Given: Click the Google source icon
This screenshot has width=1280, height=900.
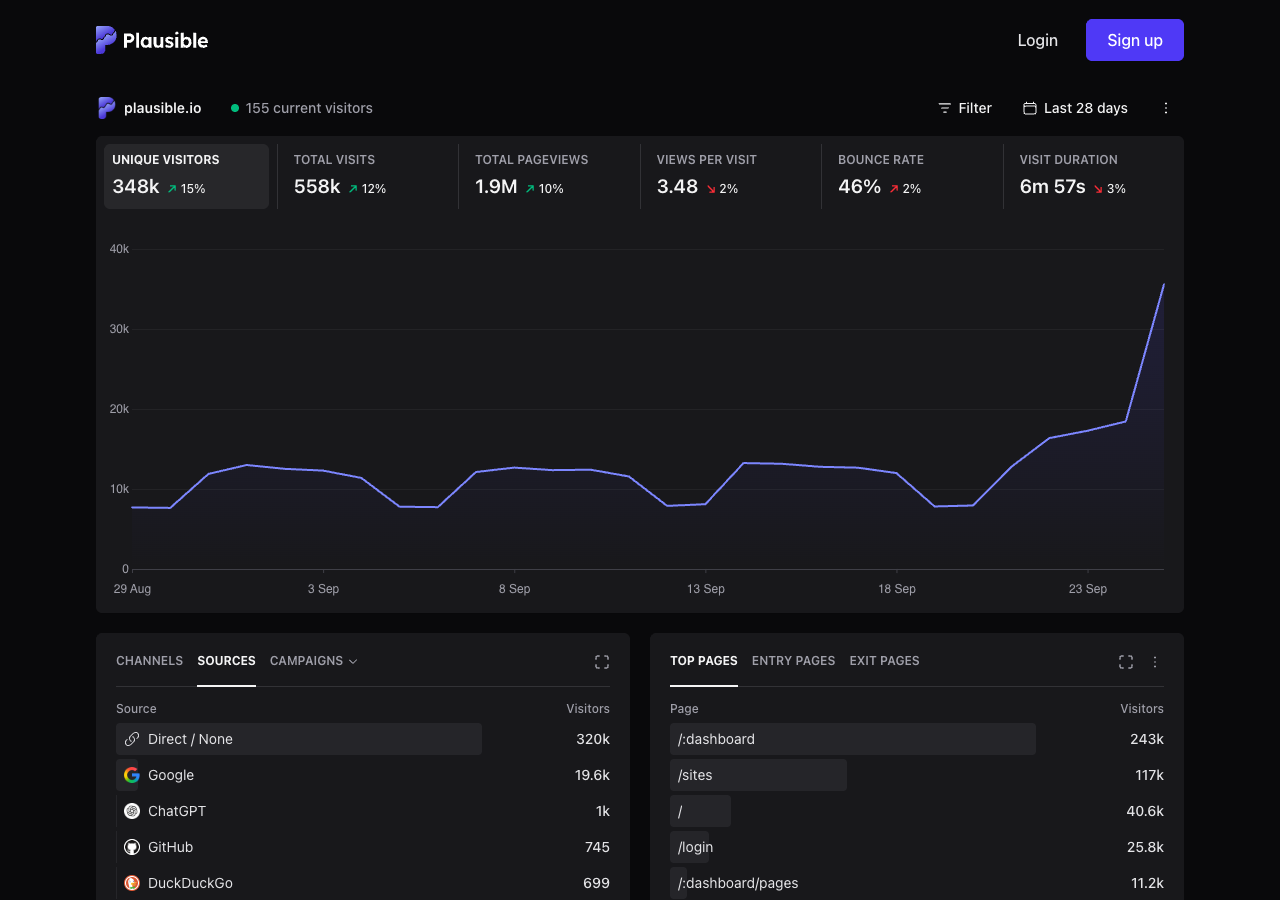Looking at the screenshot, I should (x=132, y=775).
